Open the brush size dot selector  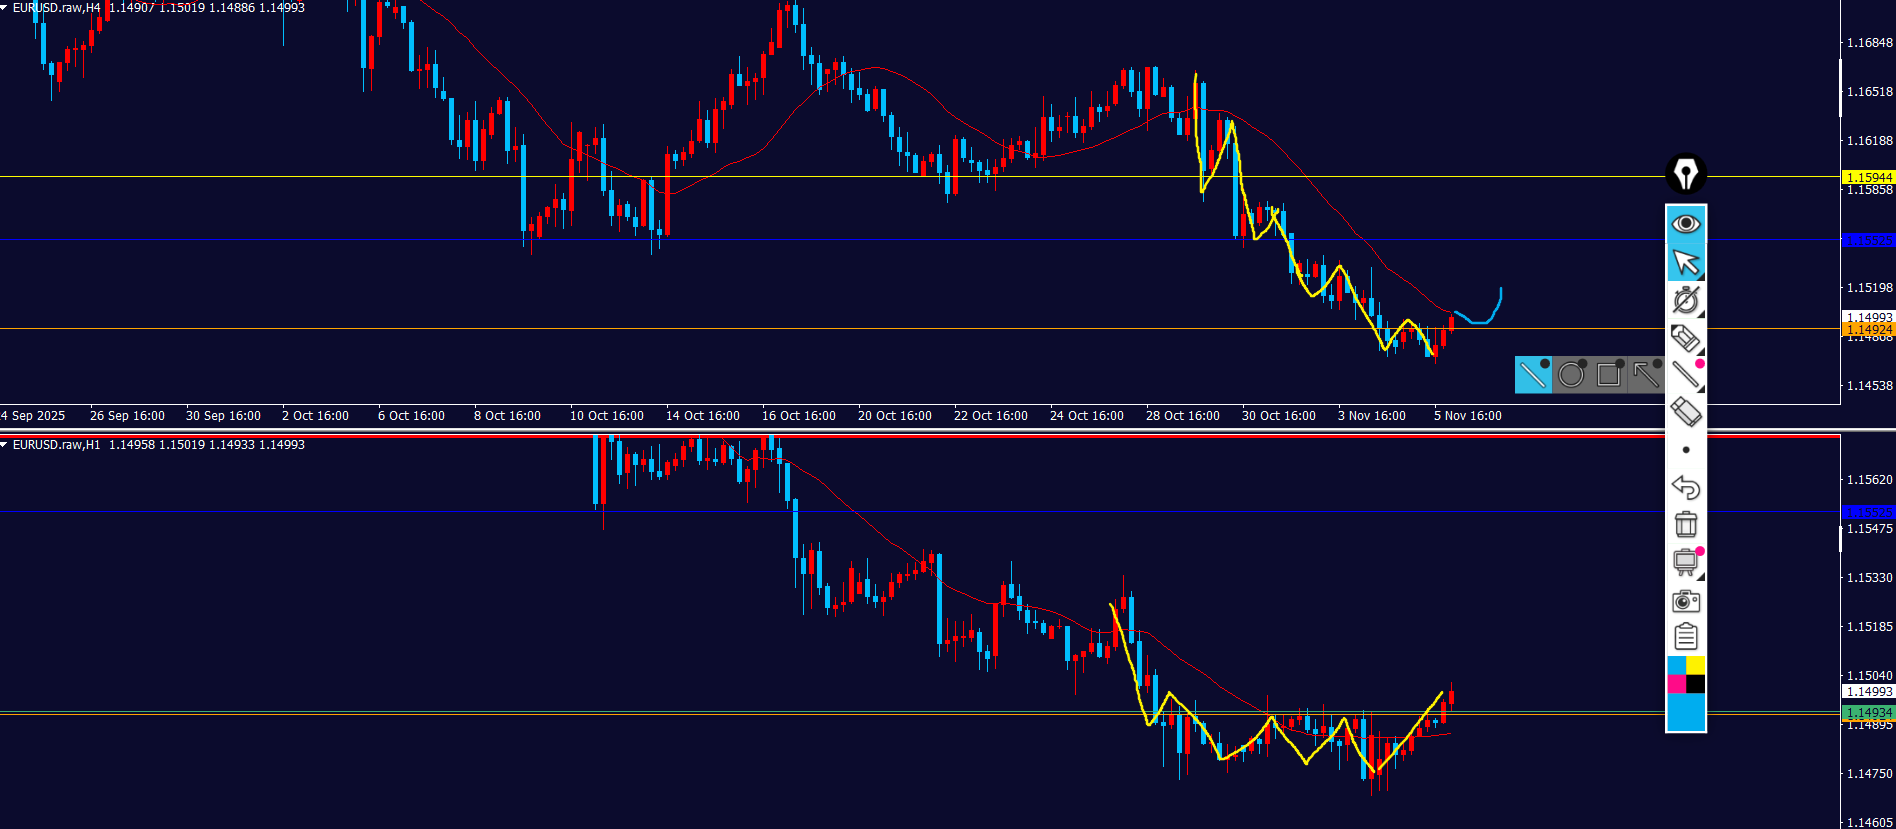[1686, 450]
